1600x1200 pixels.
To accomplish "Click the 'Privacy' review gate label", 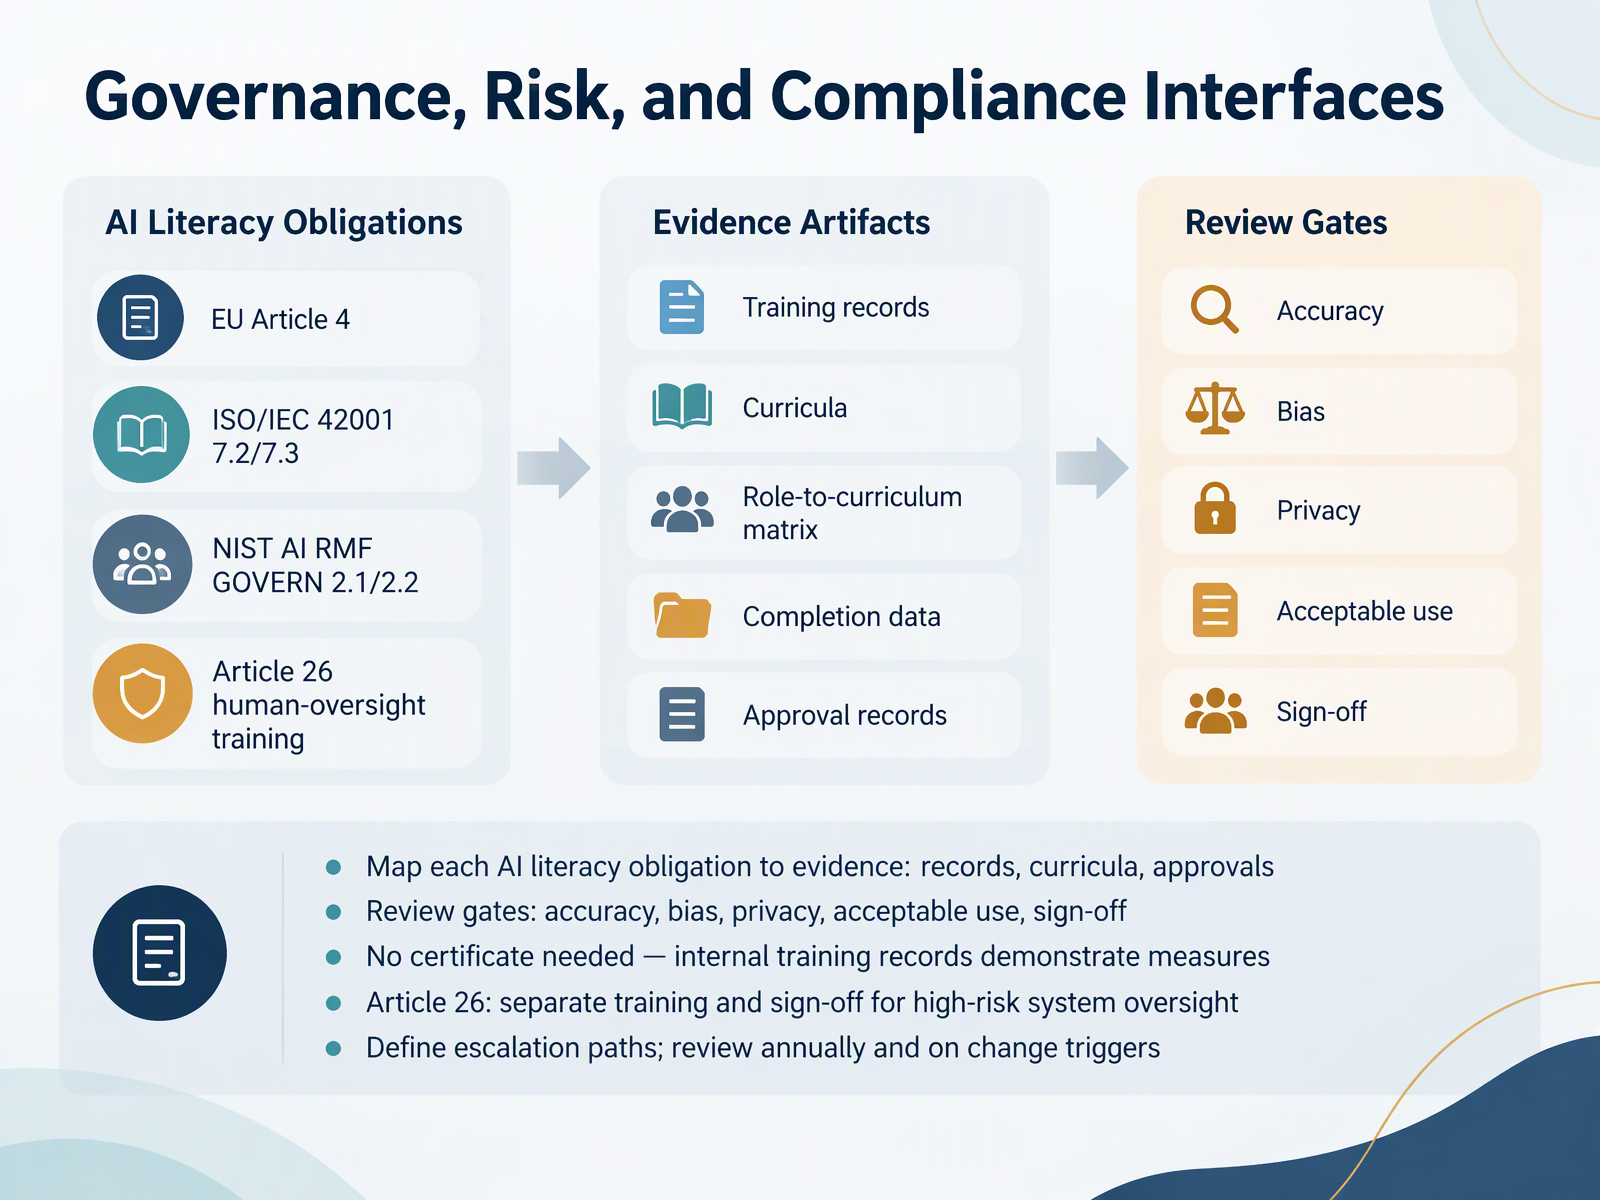I will click(1318, 510).
